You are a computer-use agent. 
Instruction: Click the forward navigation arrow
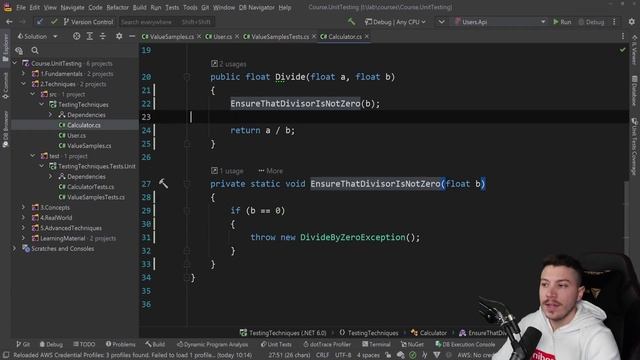point(22,22)
